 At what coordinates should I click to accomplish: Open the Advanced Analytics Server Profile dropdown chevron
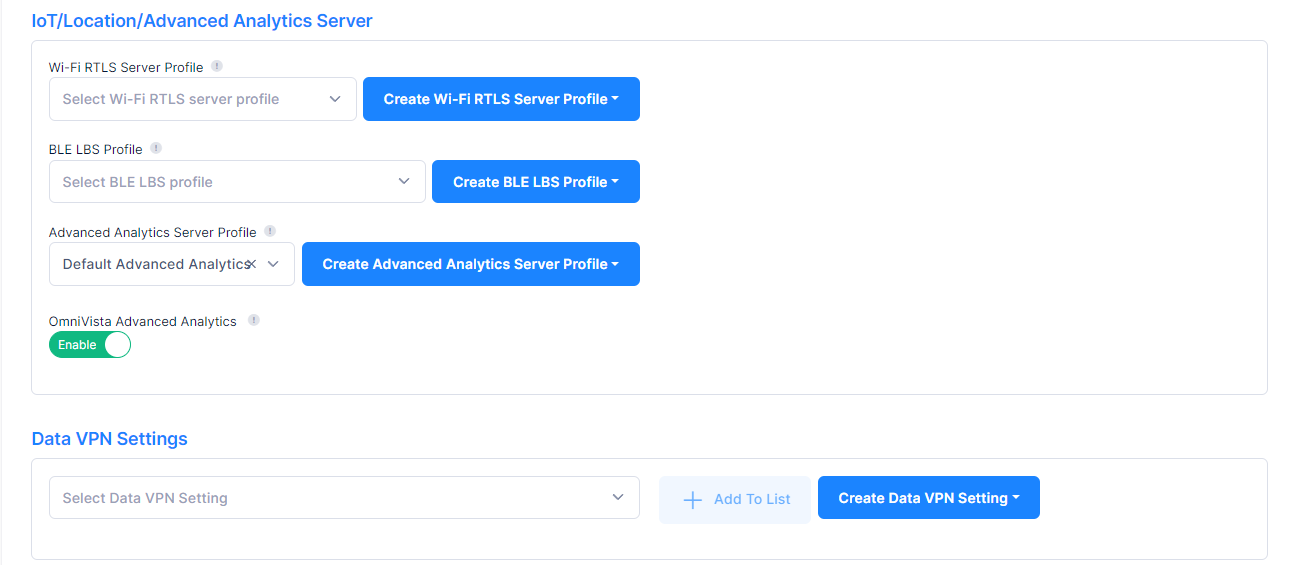coord(273,264)
